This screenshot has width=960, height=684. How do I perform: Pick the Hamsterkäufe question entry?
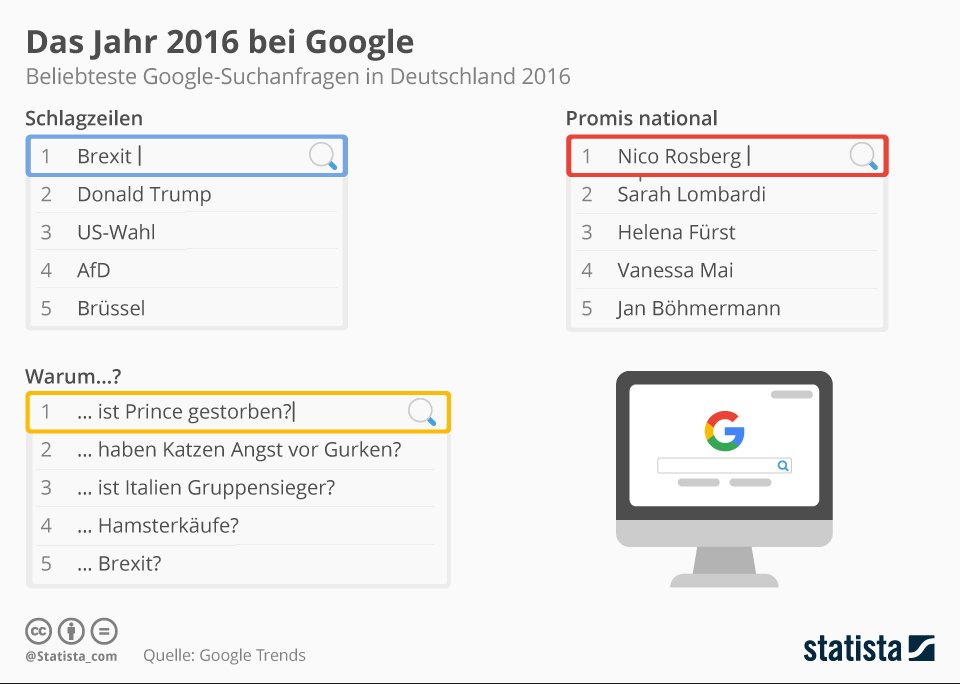[x=238, y=525]
